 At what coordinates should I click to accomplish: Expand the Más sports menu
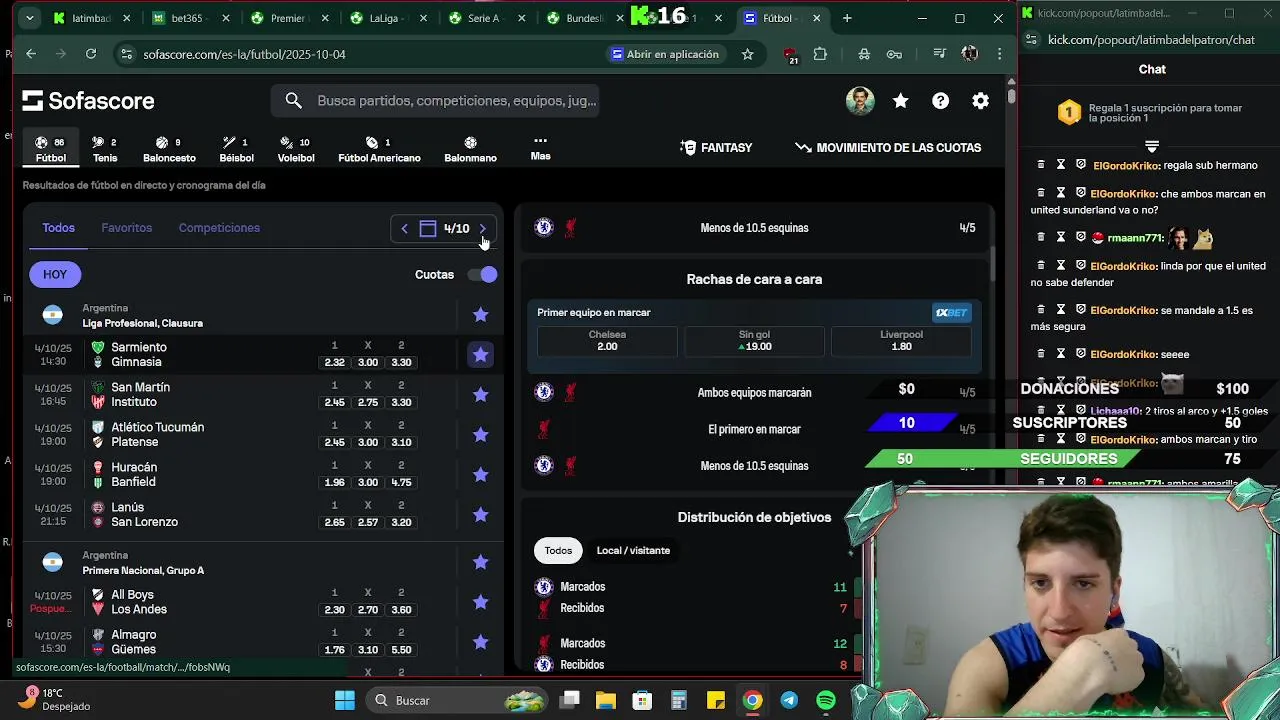540,149
